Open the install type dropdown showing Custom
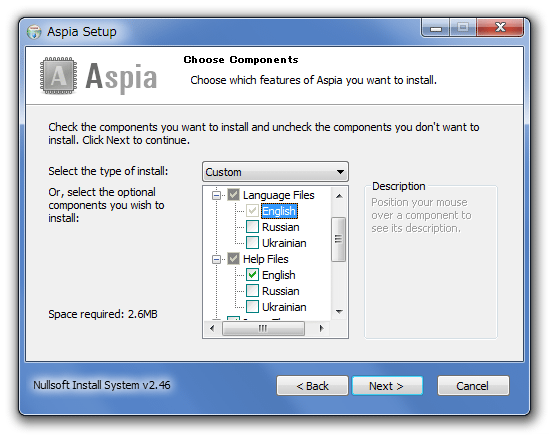This screenshot has width=552, height=438. pos(275,172)
